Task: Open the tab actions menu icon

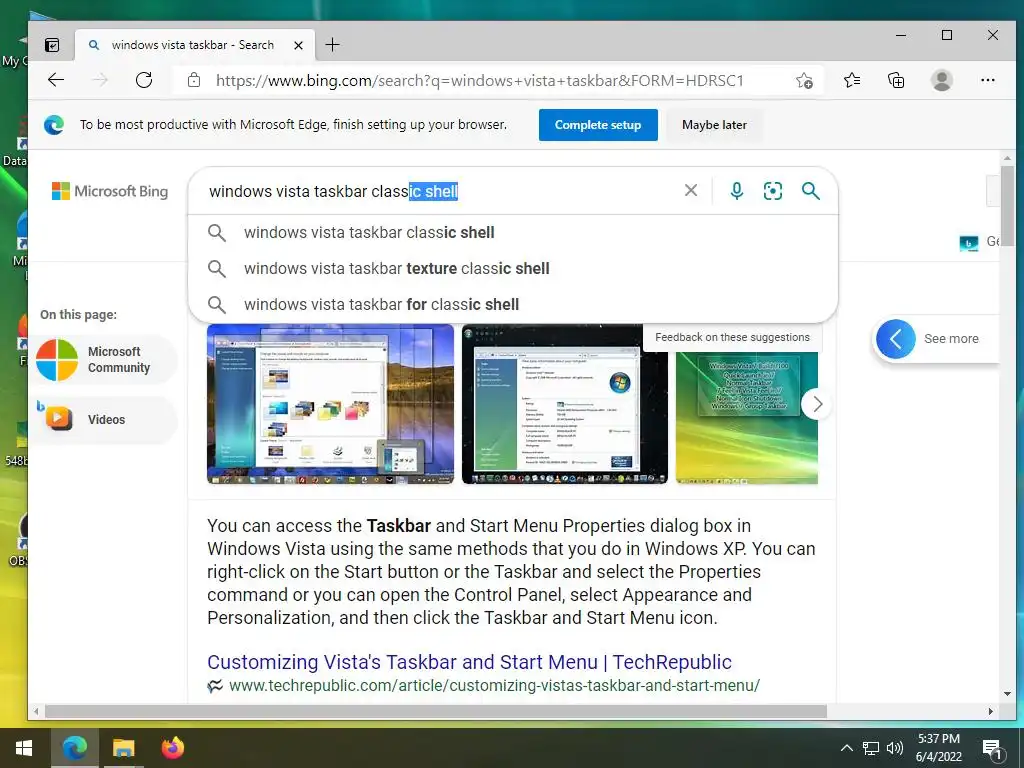Action: click(52, 45)
